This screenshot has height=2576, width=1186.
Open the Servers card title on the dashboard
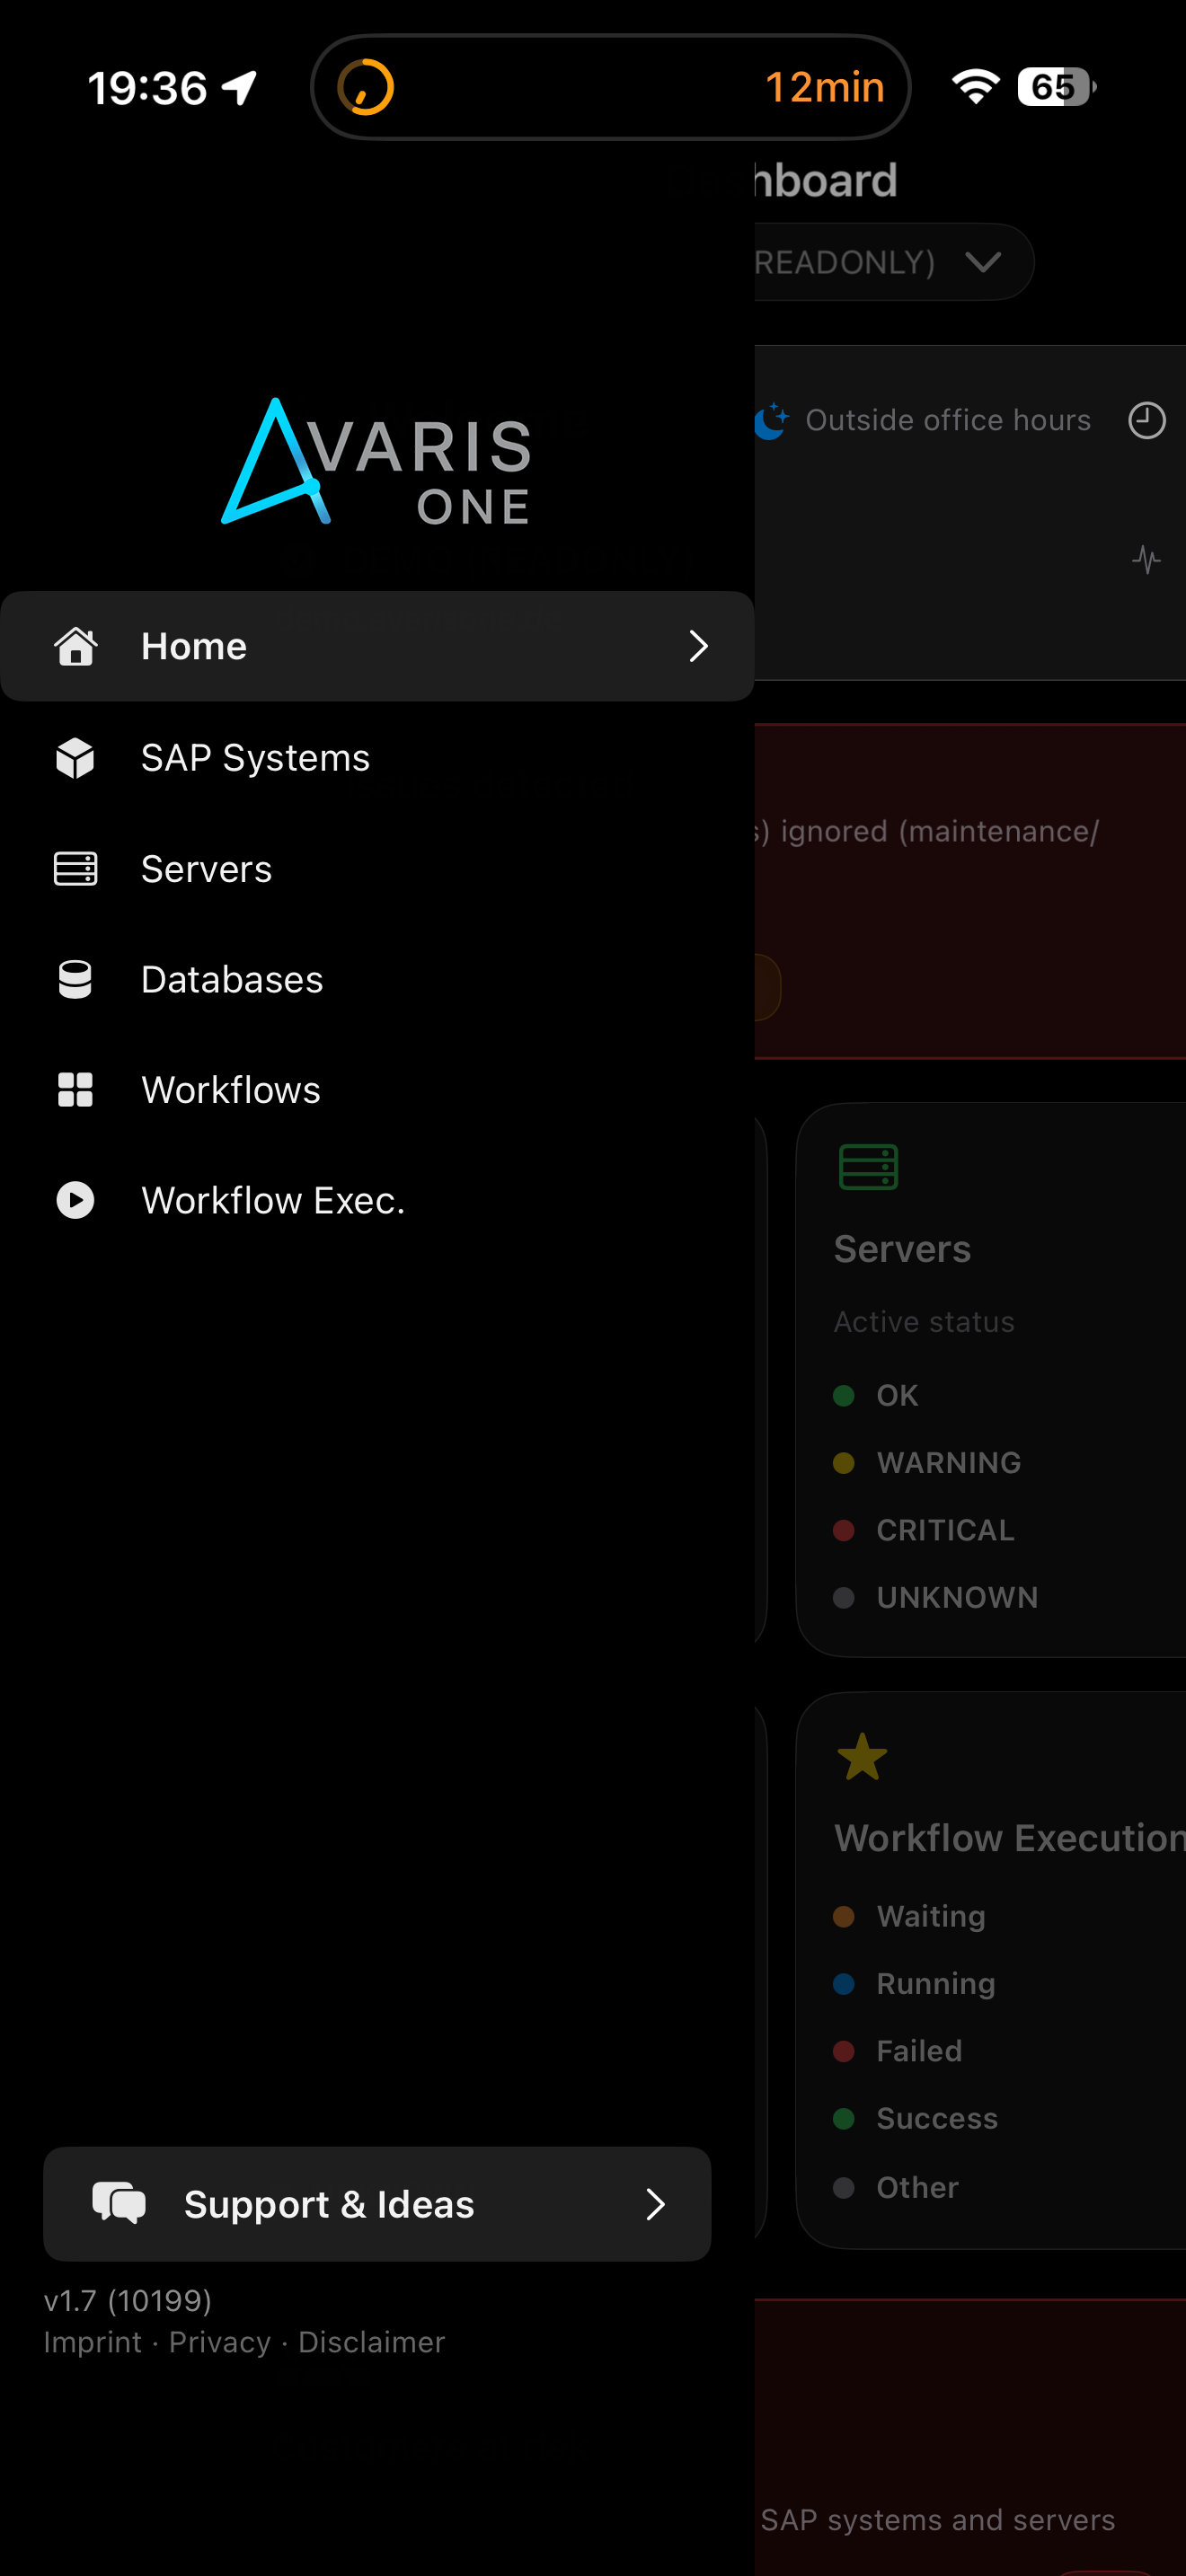(x=902, y=1249)
